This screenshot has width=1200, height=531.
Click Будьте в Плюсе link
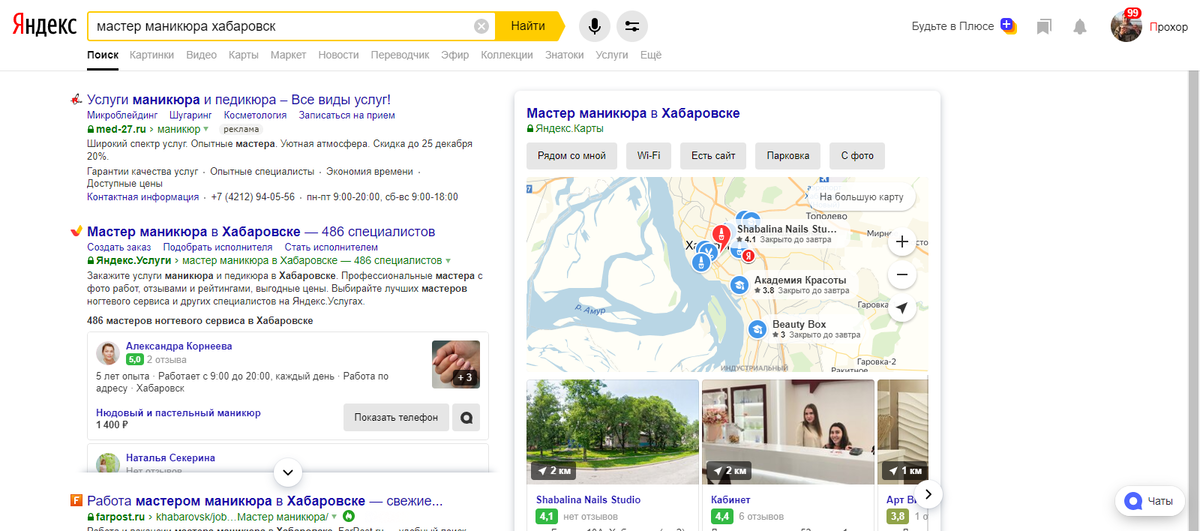pyautogui.click(x=953, y=27)
